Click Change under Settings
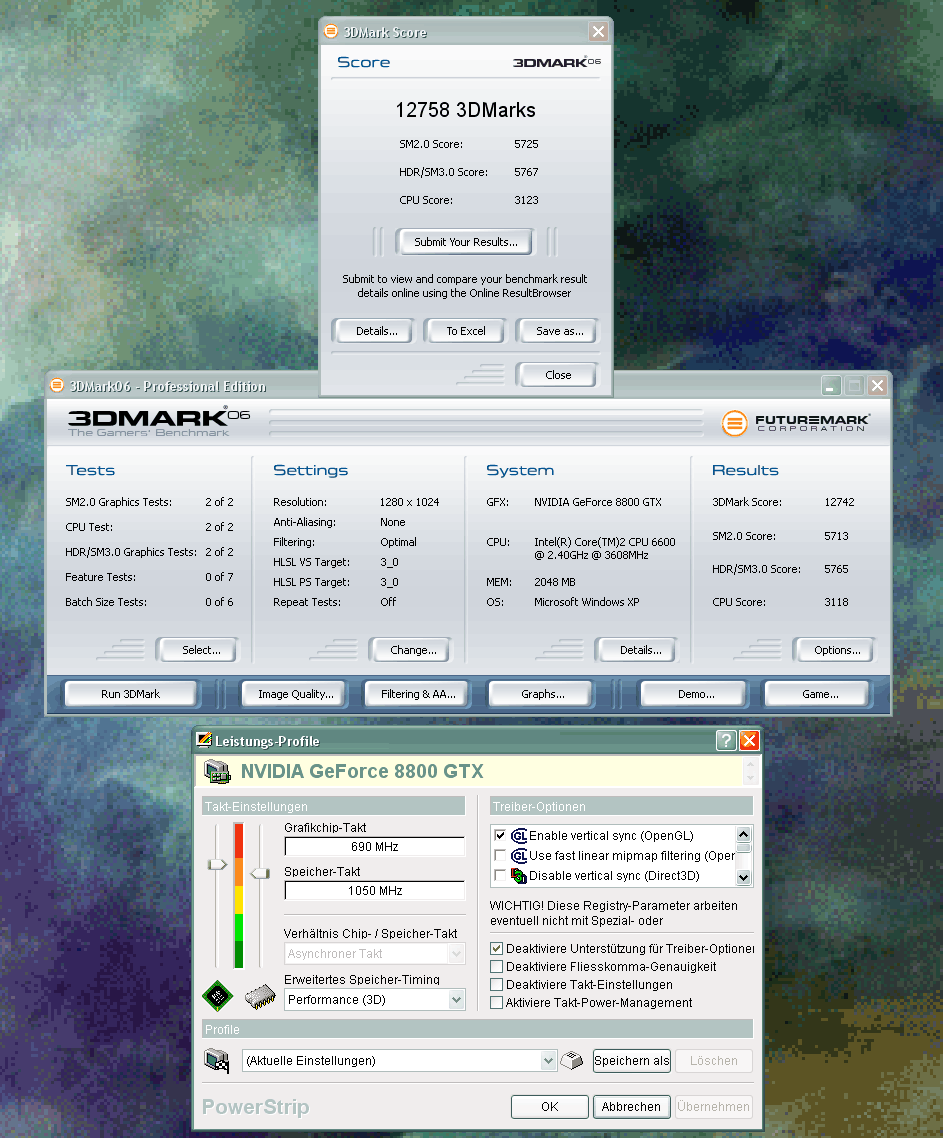 point(412,650)
